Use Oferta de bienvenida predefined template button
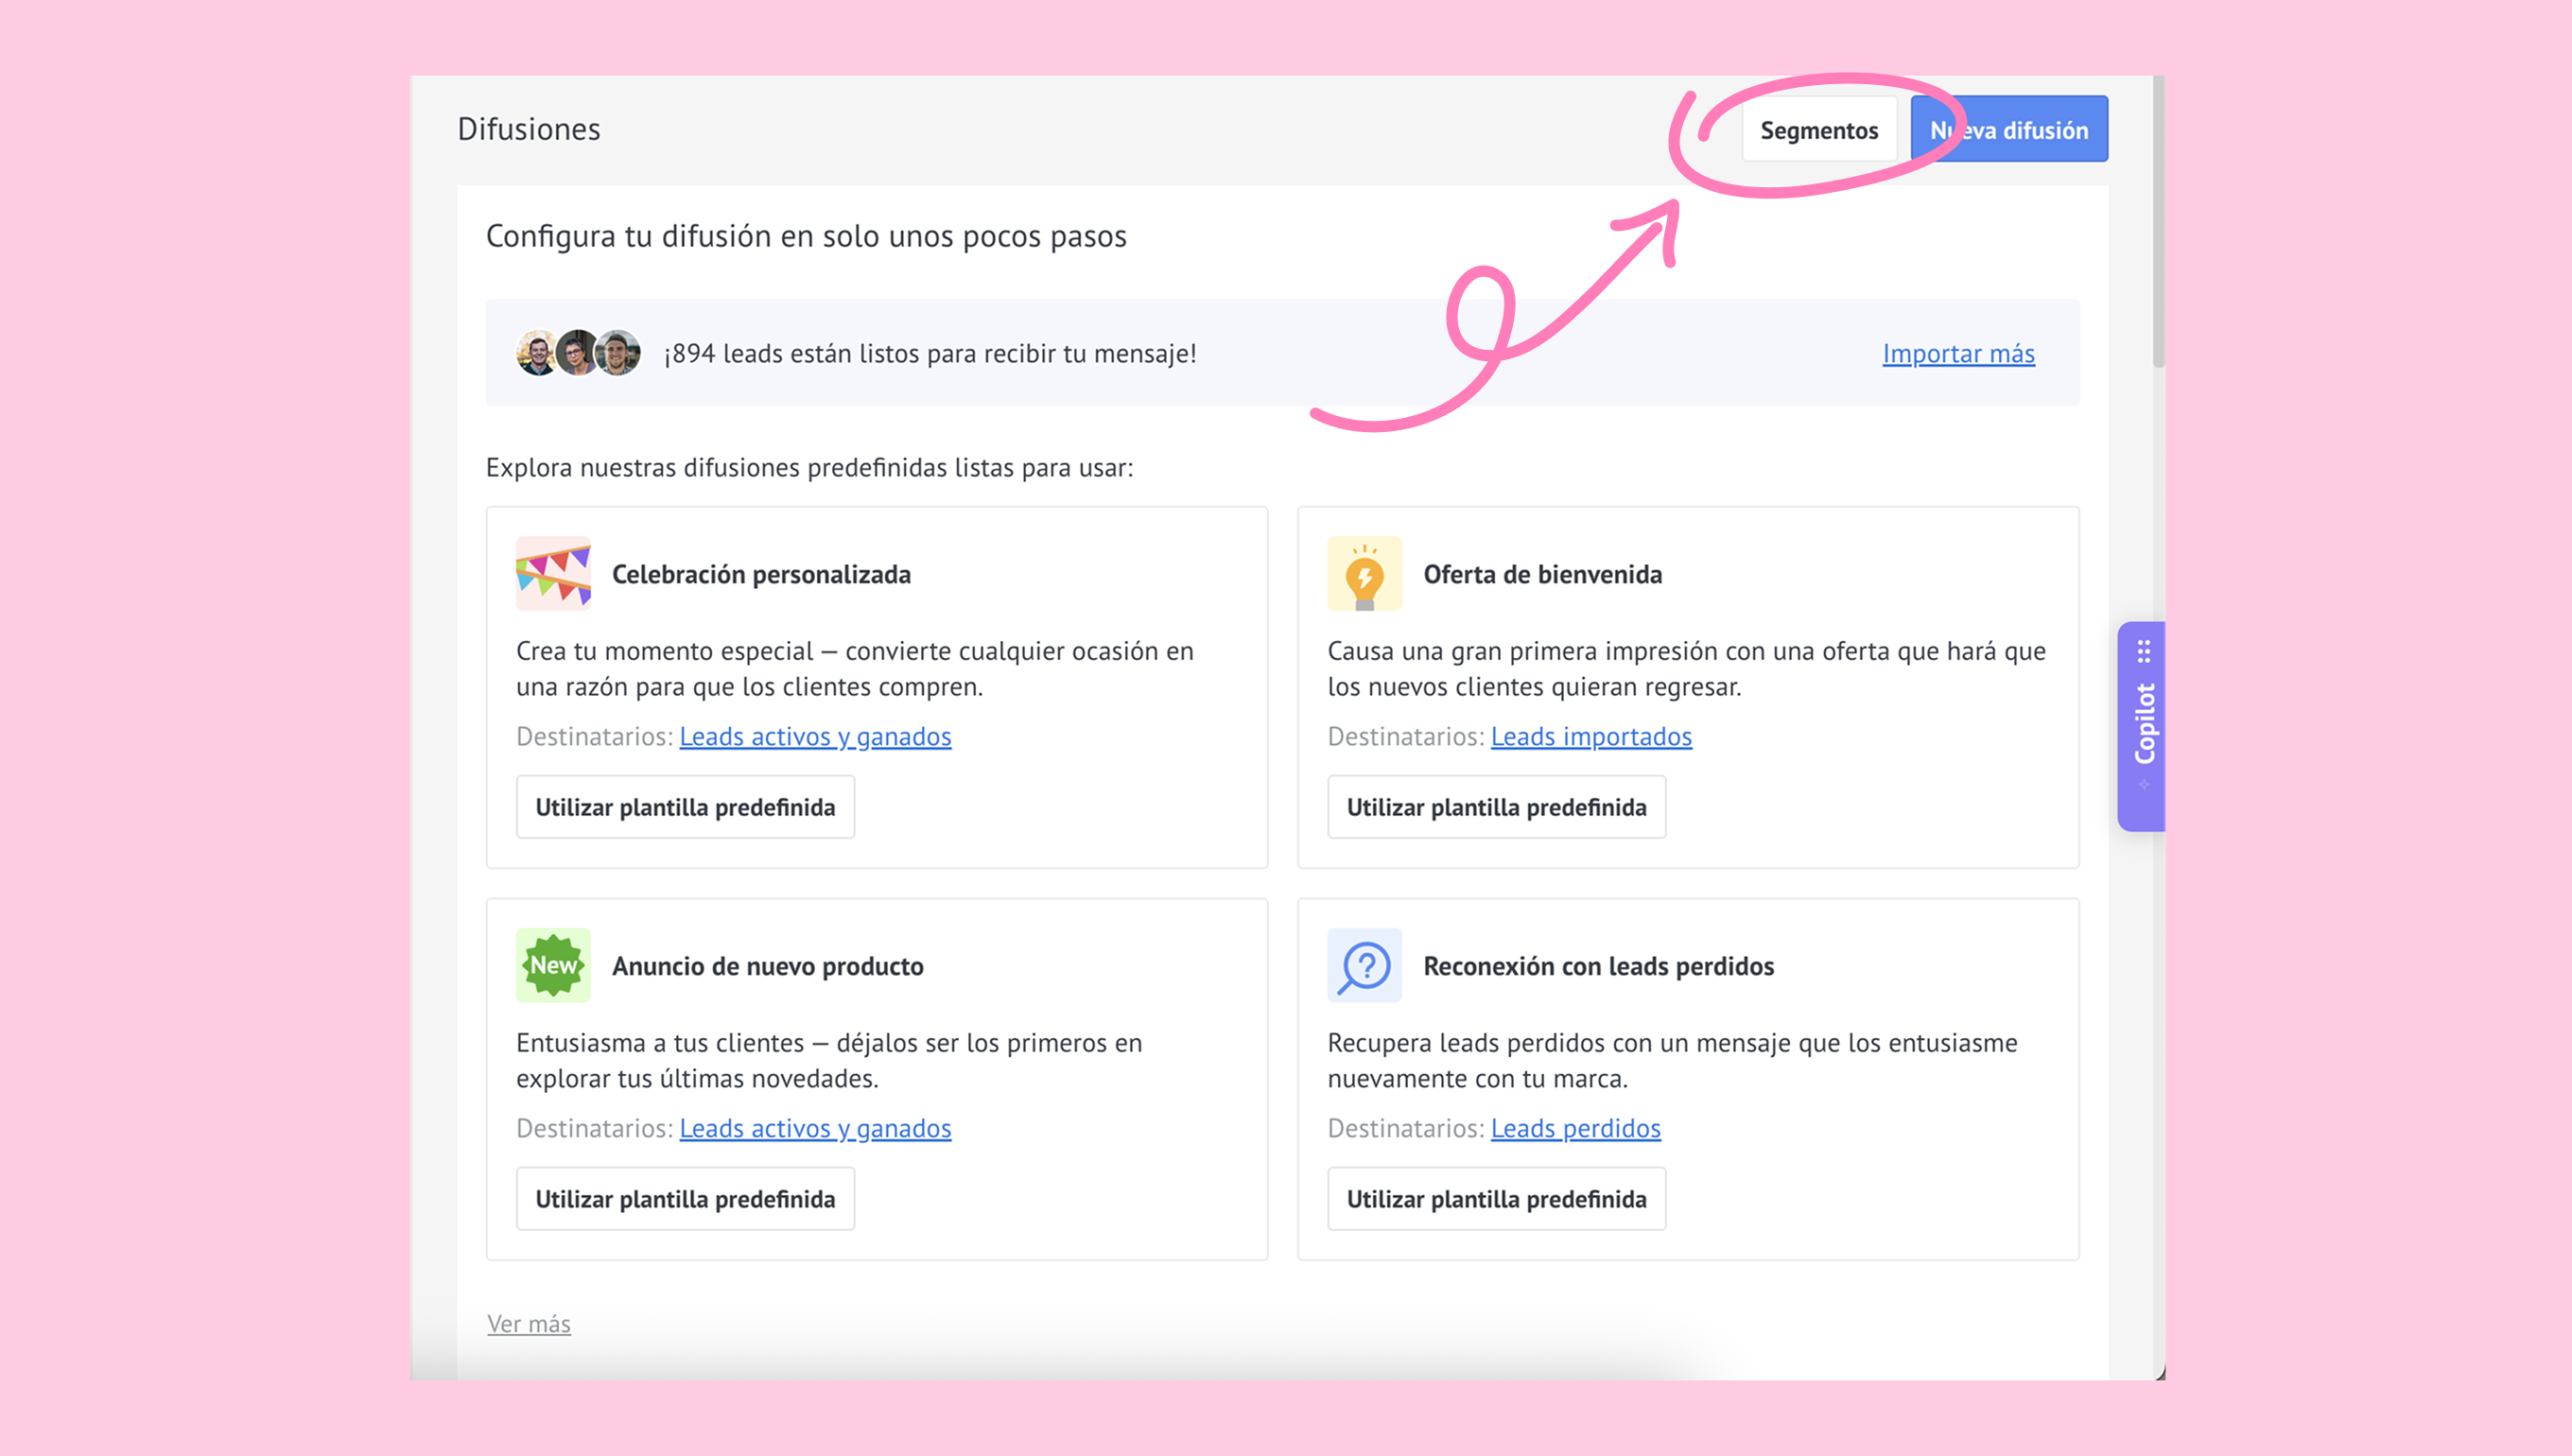Viewport: 2572px width, 1456px height. [1496, 807]
